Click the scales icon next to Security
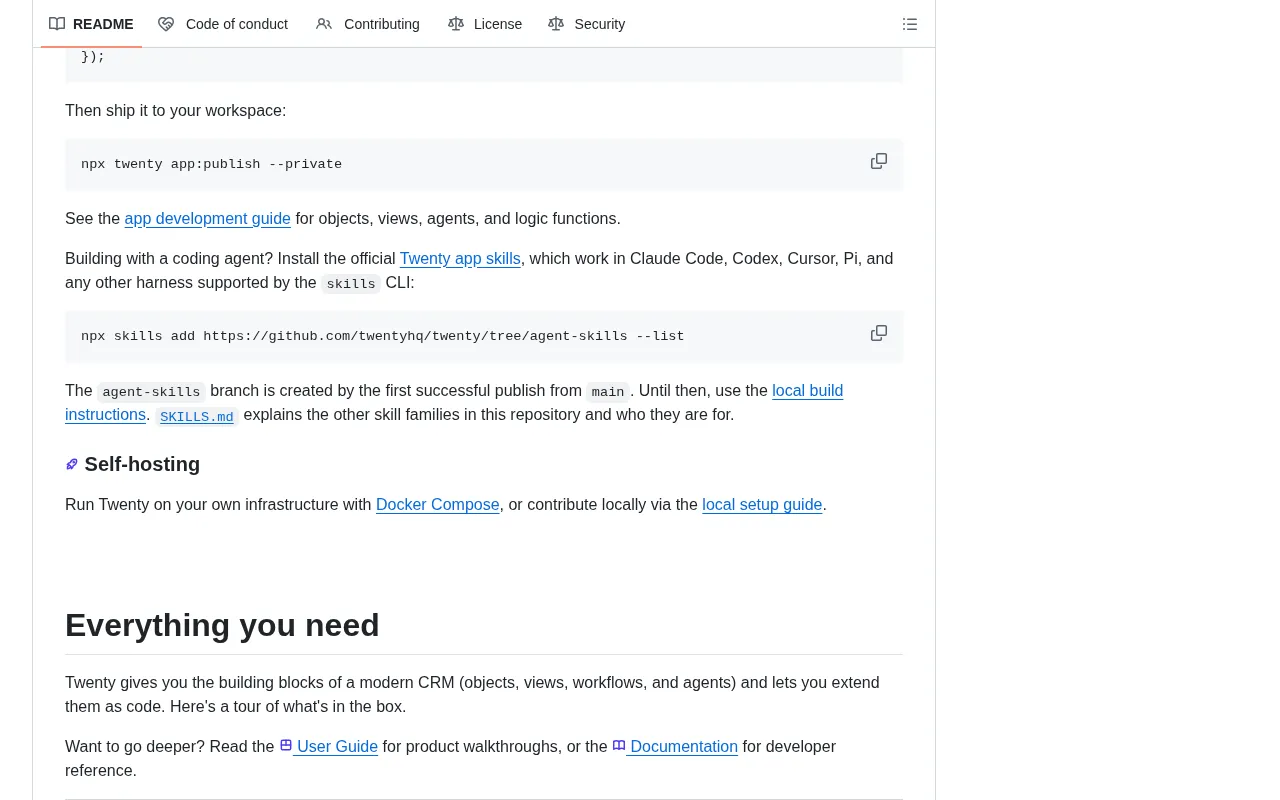This screenshot has height=800, width=1280. [x=556, y=24]
